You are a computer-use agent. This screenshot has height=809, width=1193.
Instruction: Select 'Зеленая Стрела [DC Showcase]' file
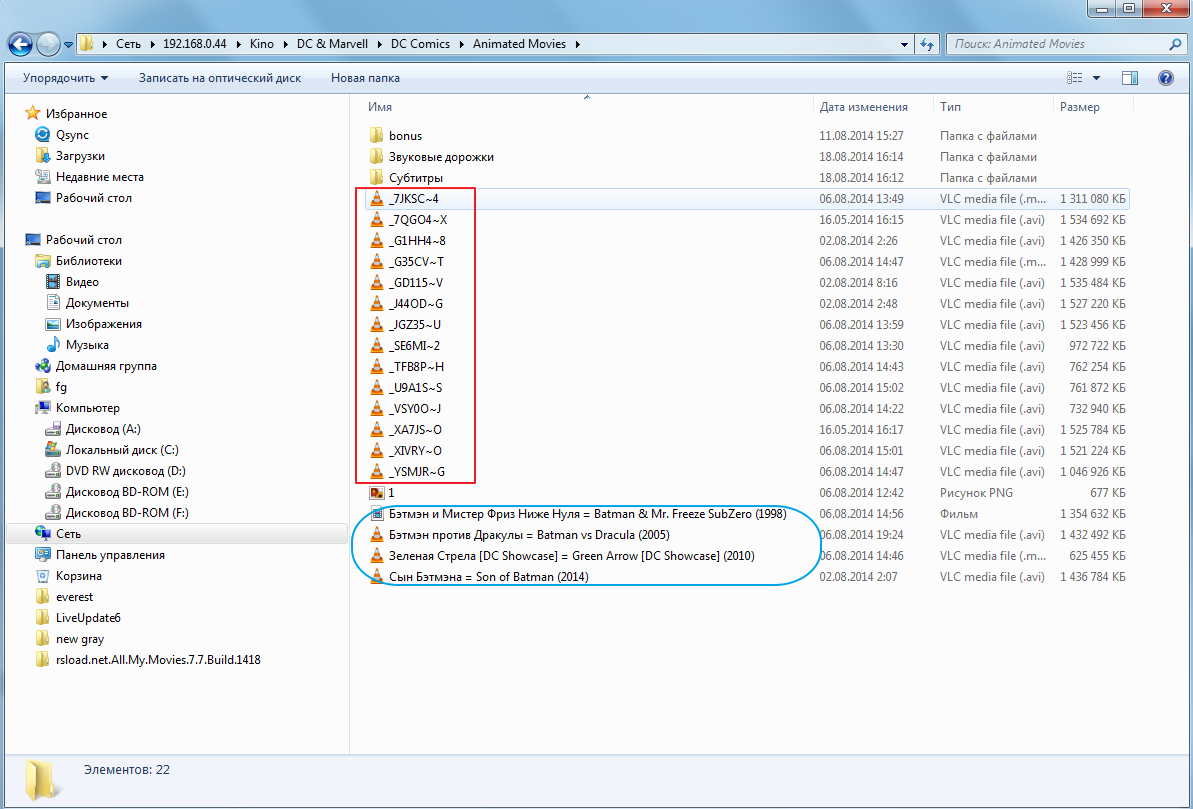point(562,556)
